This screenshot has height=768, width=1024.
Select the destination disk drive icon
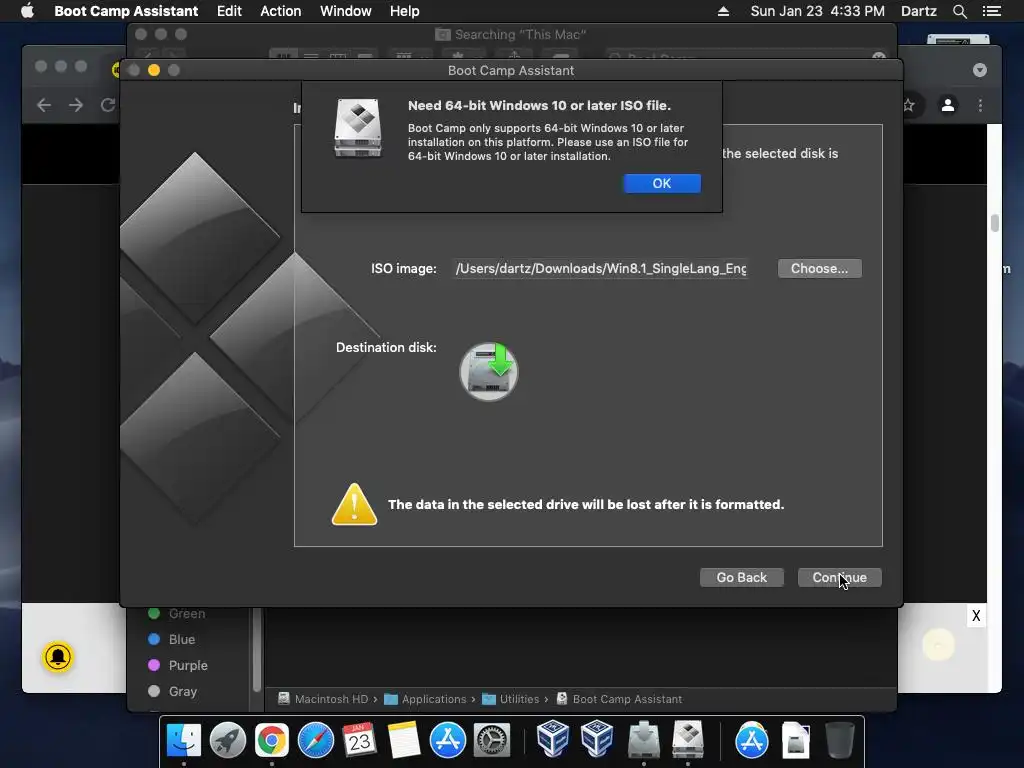point(489,371)
